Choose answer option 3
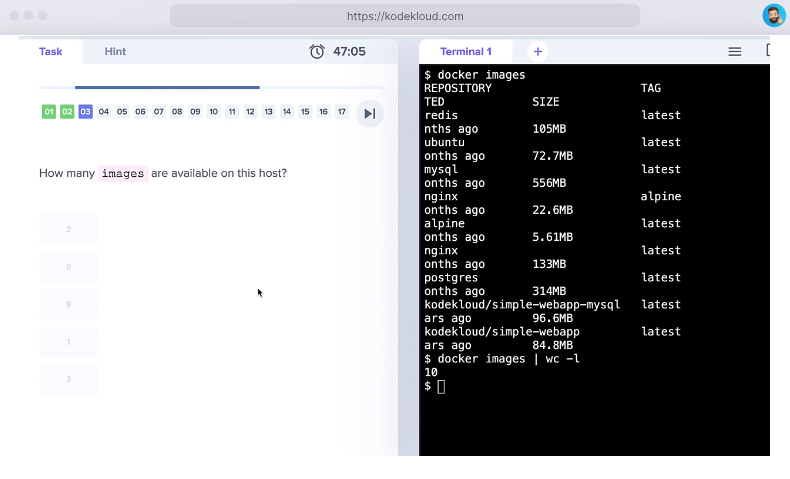The image size is (790, 479). (x=68, y=379)
